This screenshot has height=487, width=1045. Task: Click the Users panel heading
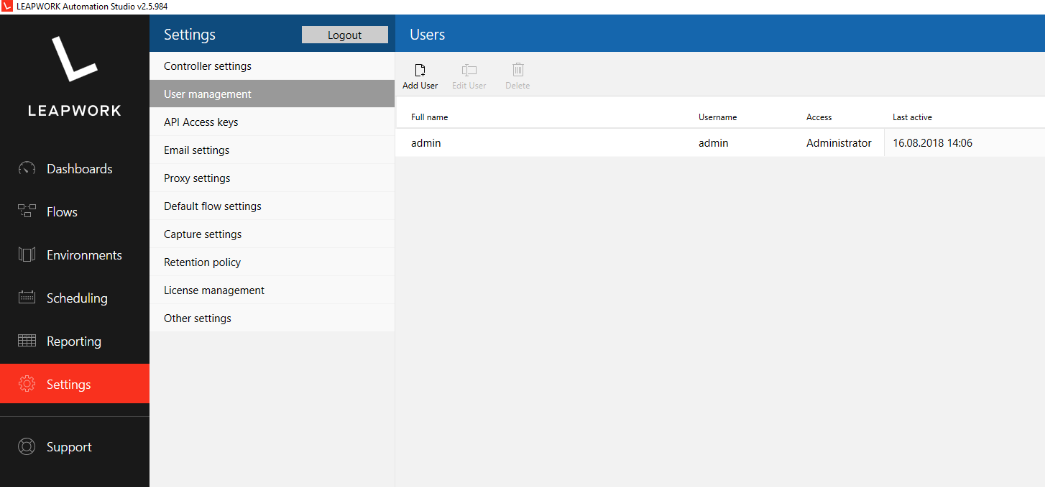427,35
